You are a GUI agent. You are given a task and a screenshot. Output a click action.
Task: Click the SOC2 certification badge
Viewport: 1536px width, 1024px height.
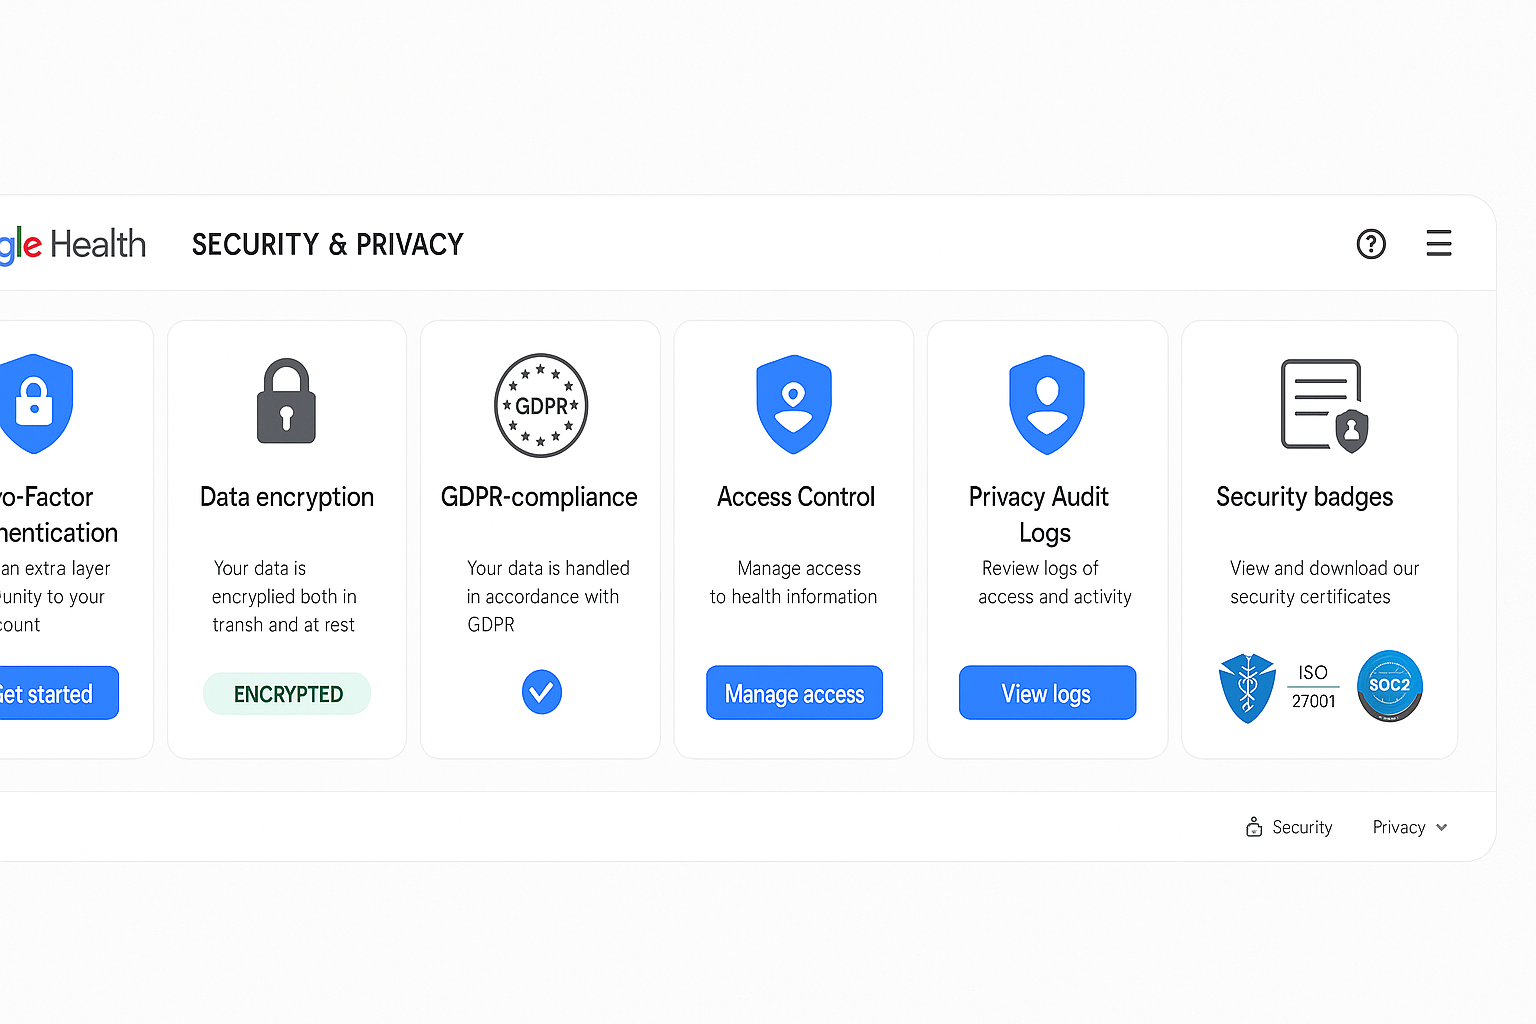pos(1389,686)
